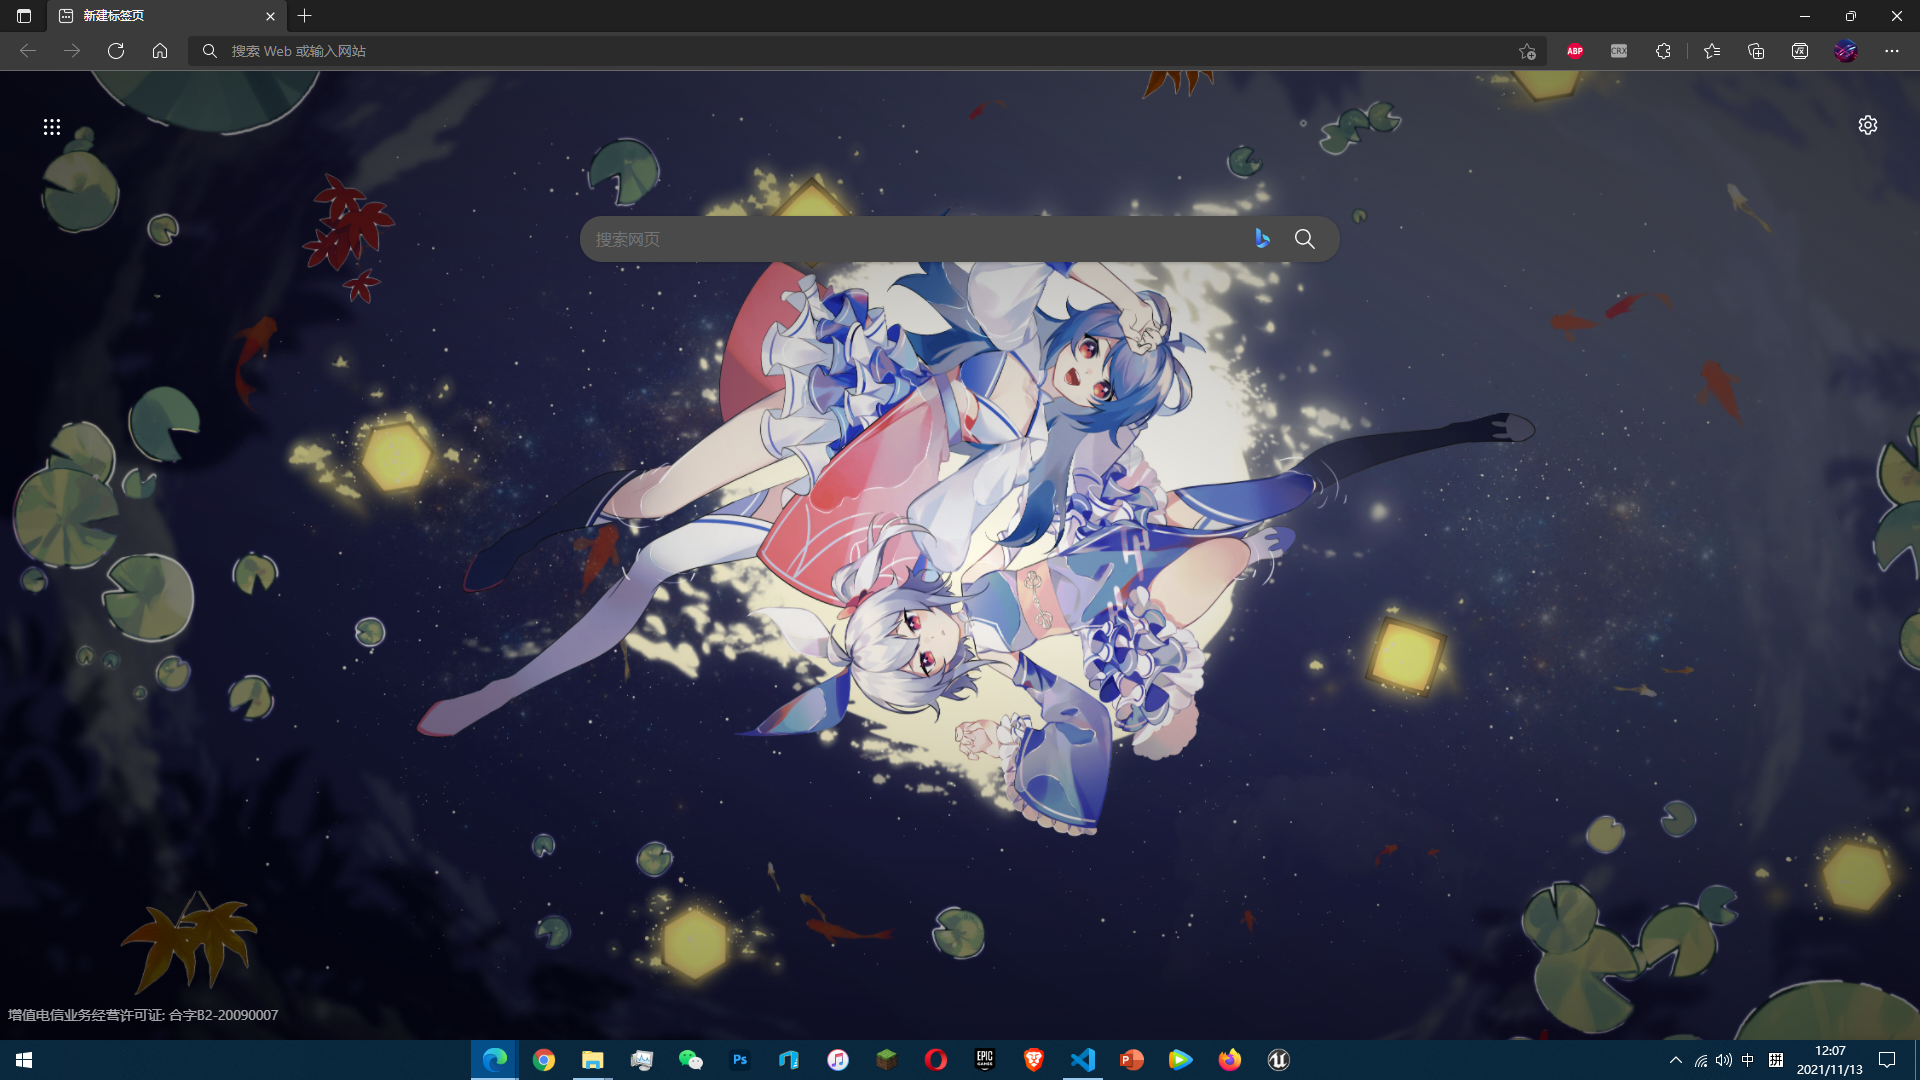The image size is (1920, 1080).
Task: Click the search magnifier button
Action: 1305,239
